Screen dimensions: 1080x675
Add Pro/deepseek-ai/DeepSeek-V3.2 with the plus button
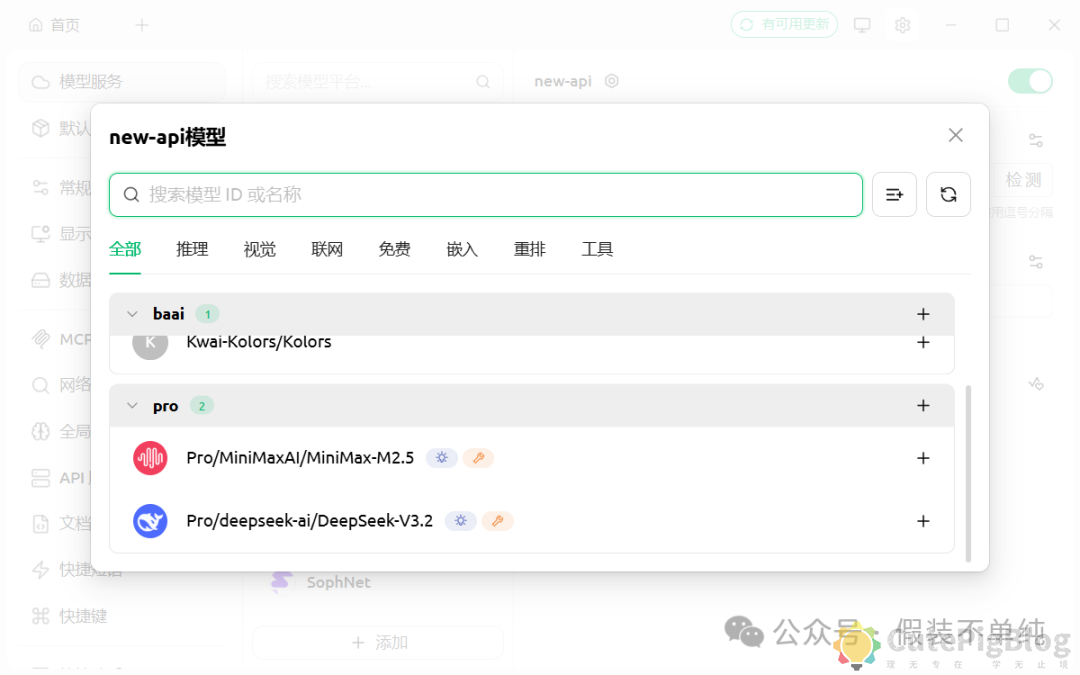click(x=923, y=521)
